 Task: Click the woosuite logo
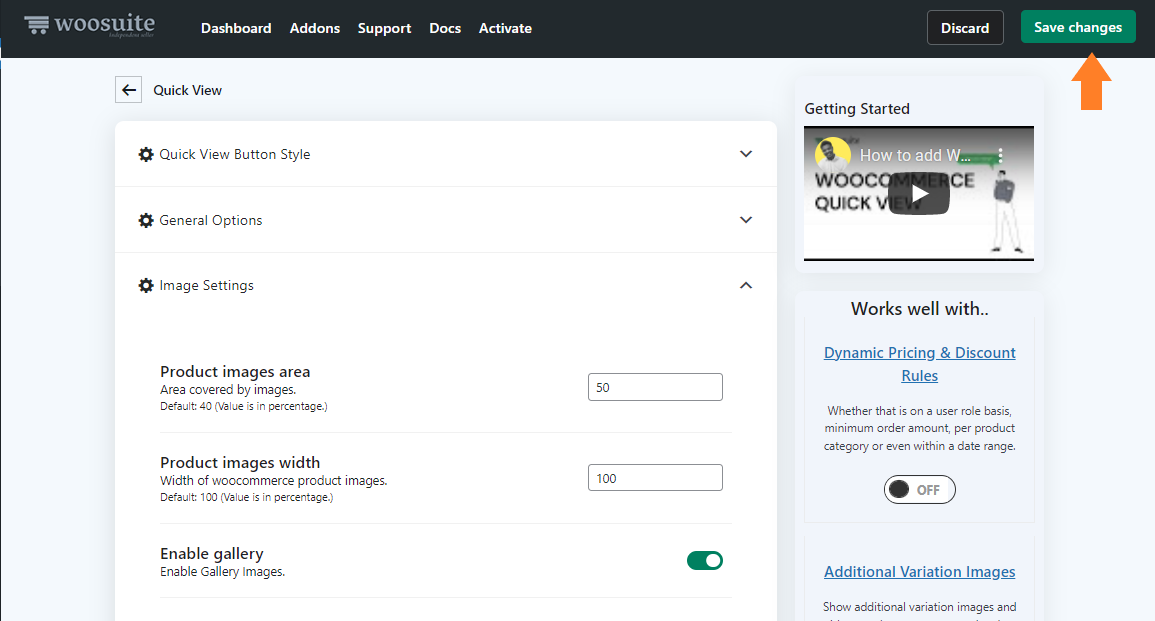click(x=89, y=26)
